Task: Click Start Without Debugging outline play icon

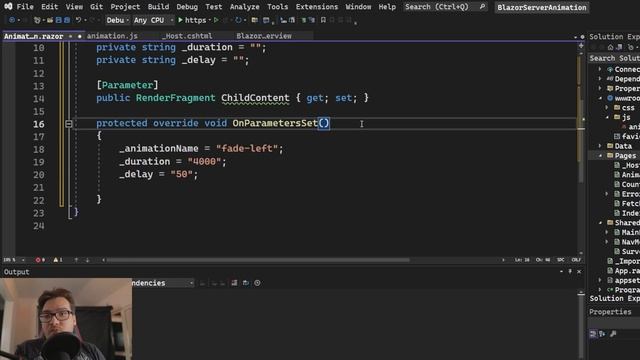Action: 216,20
